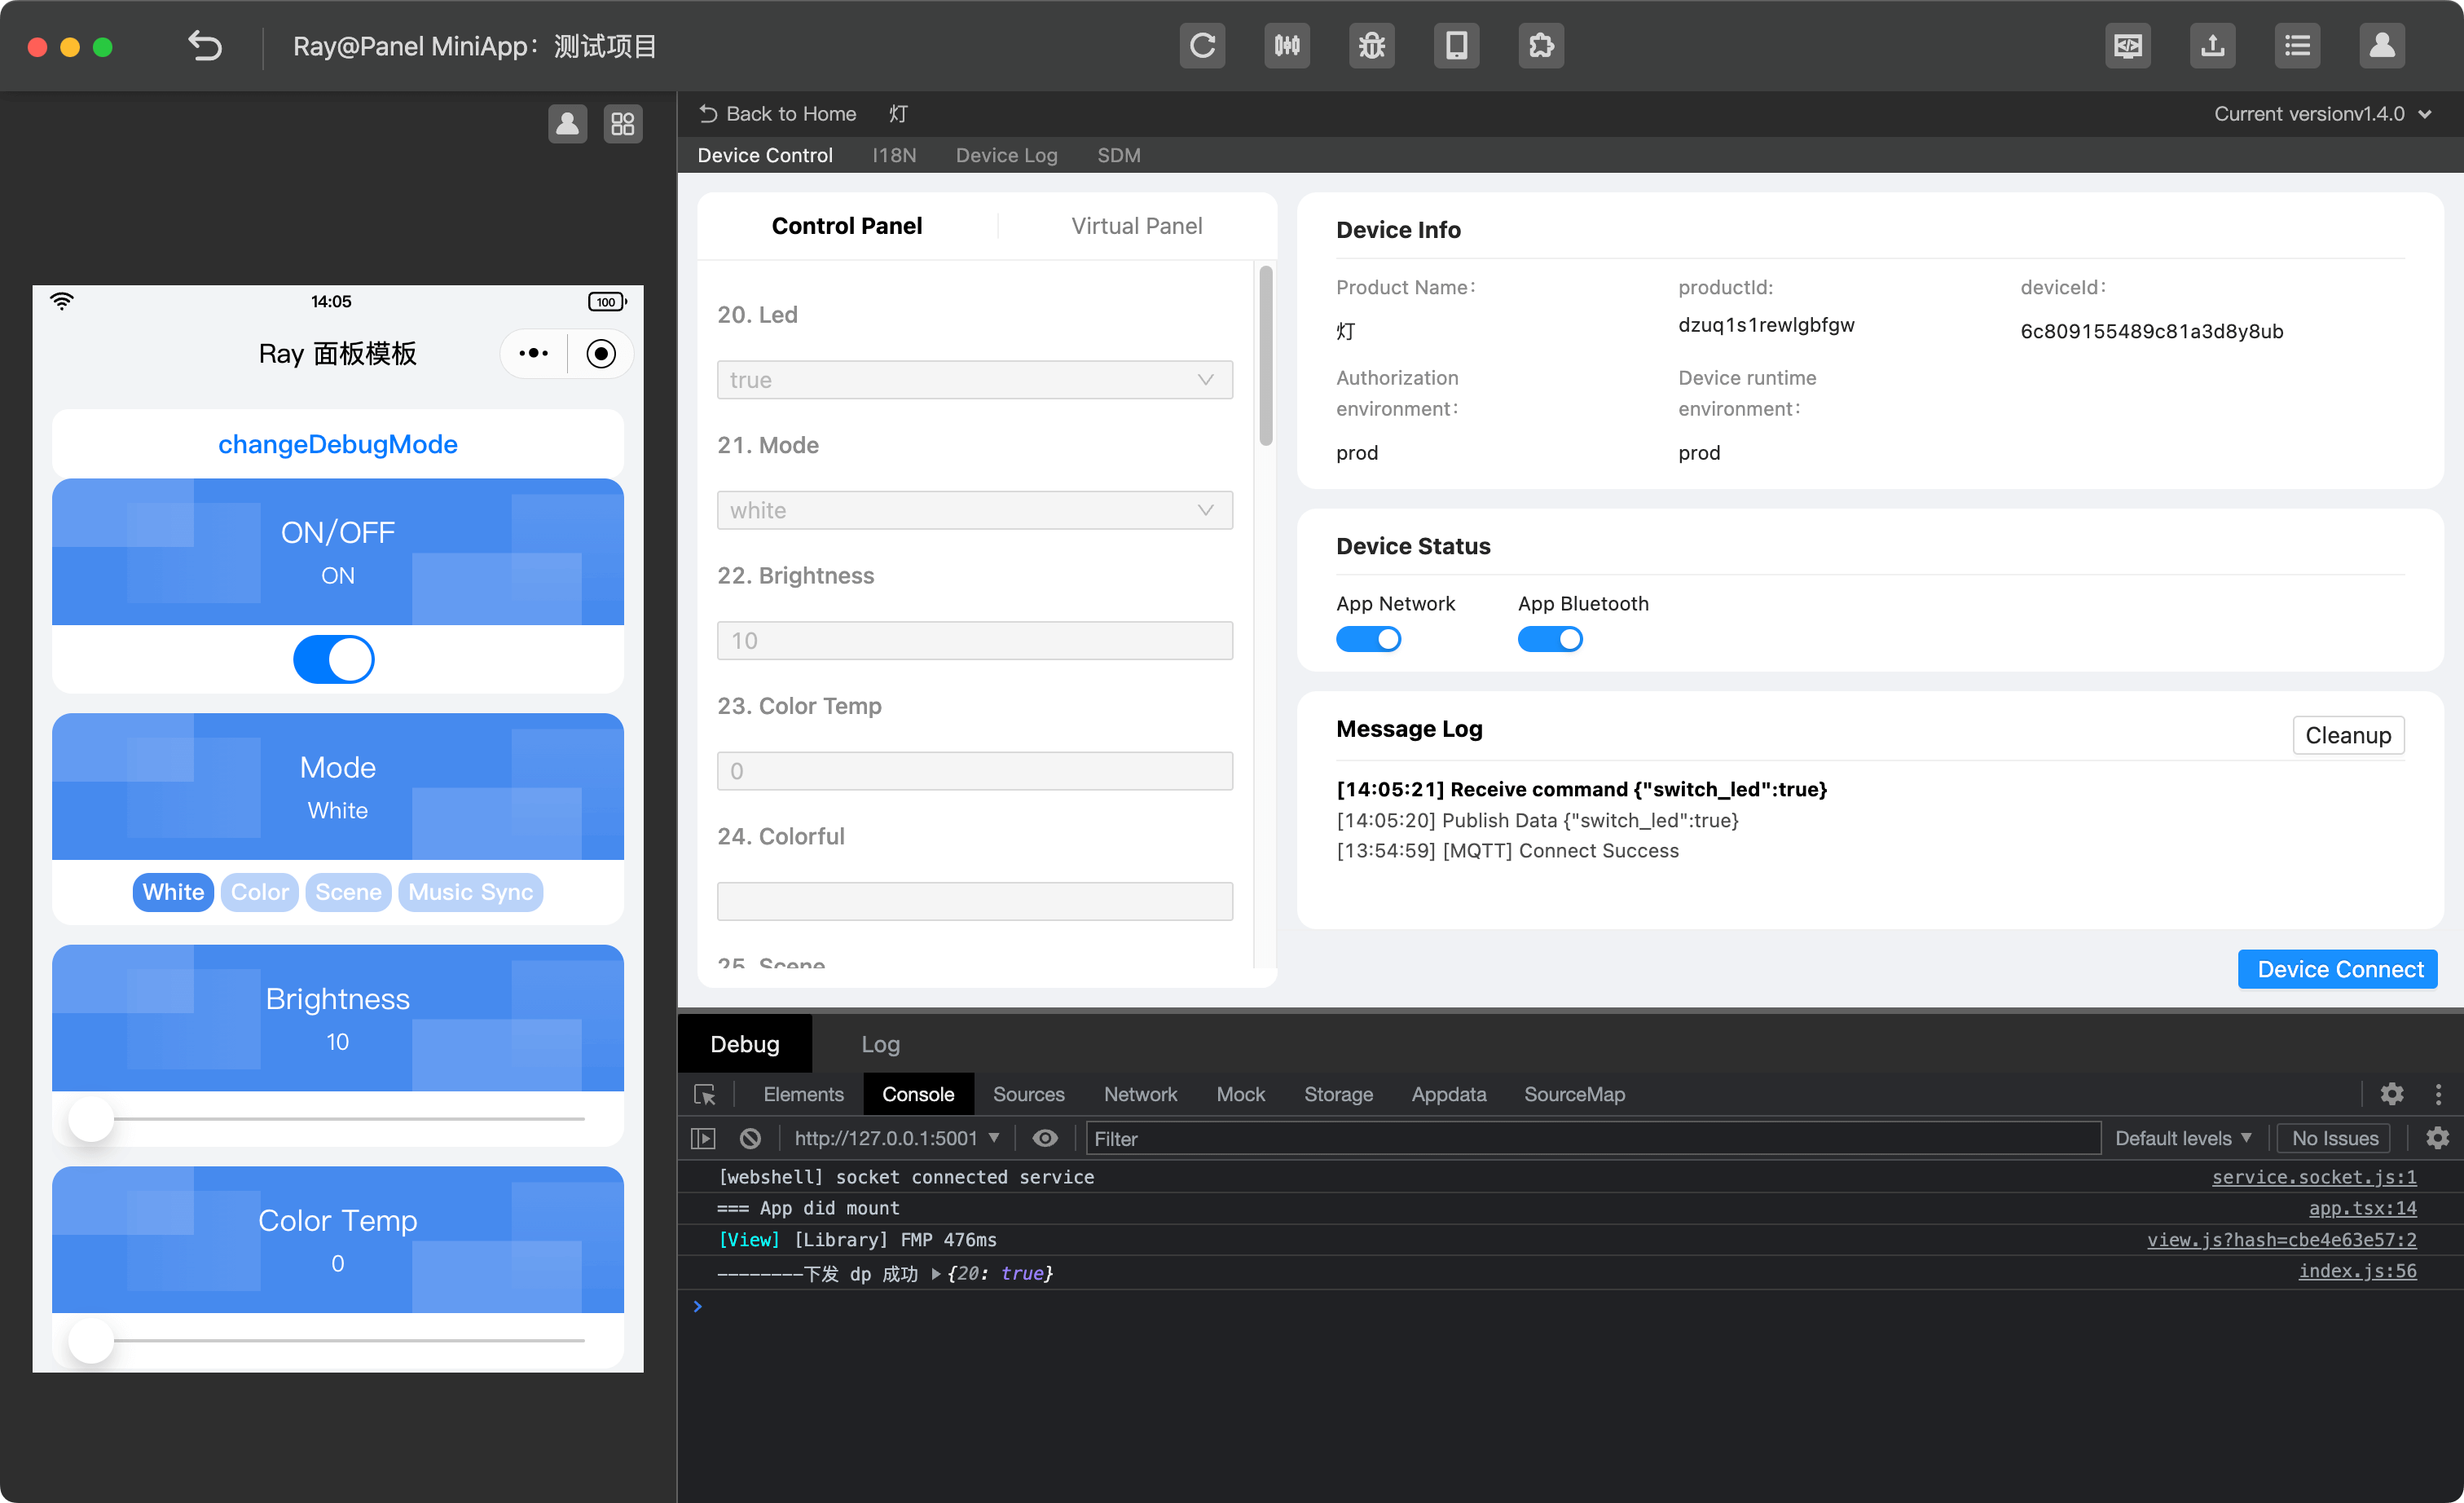Toggle the ON/OFF switch in simulator

(x=334, y=660)
